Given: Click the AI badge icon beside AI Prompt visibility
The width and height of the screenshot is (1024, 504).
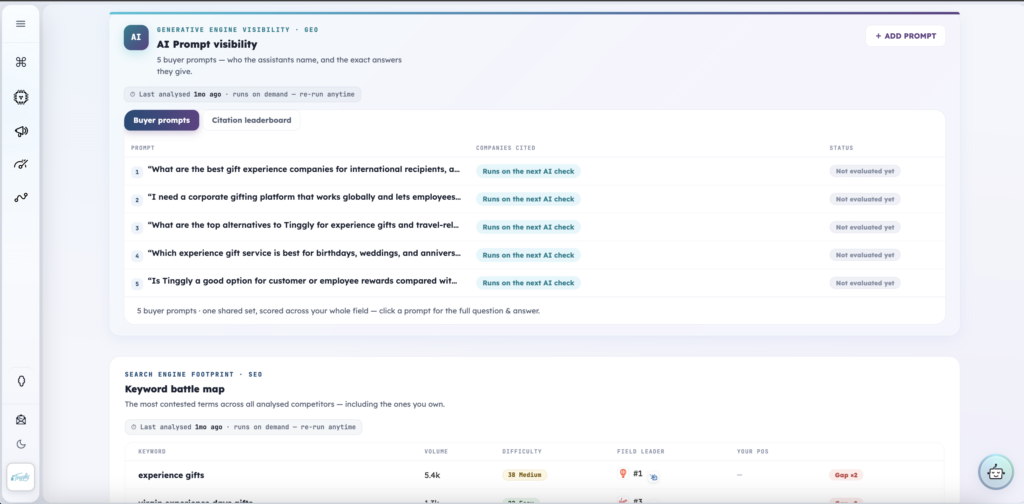Looking at the screenshot, I should point(136,37).
